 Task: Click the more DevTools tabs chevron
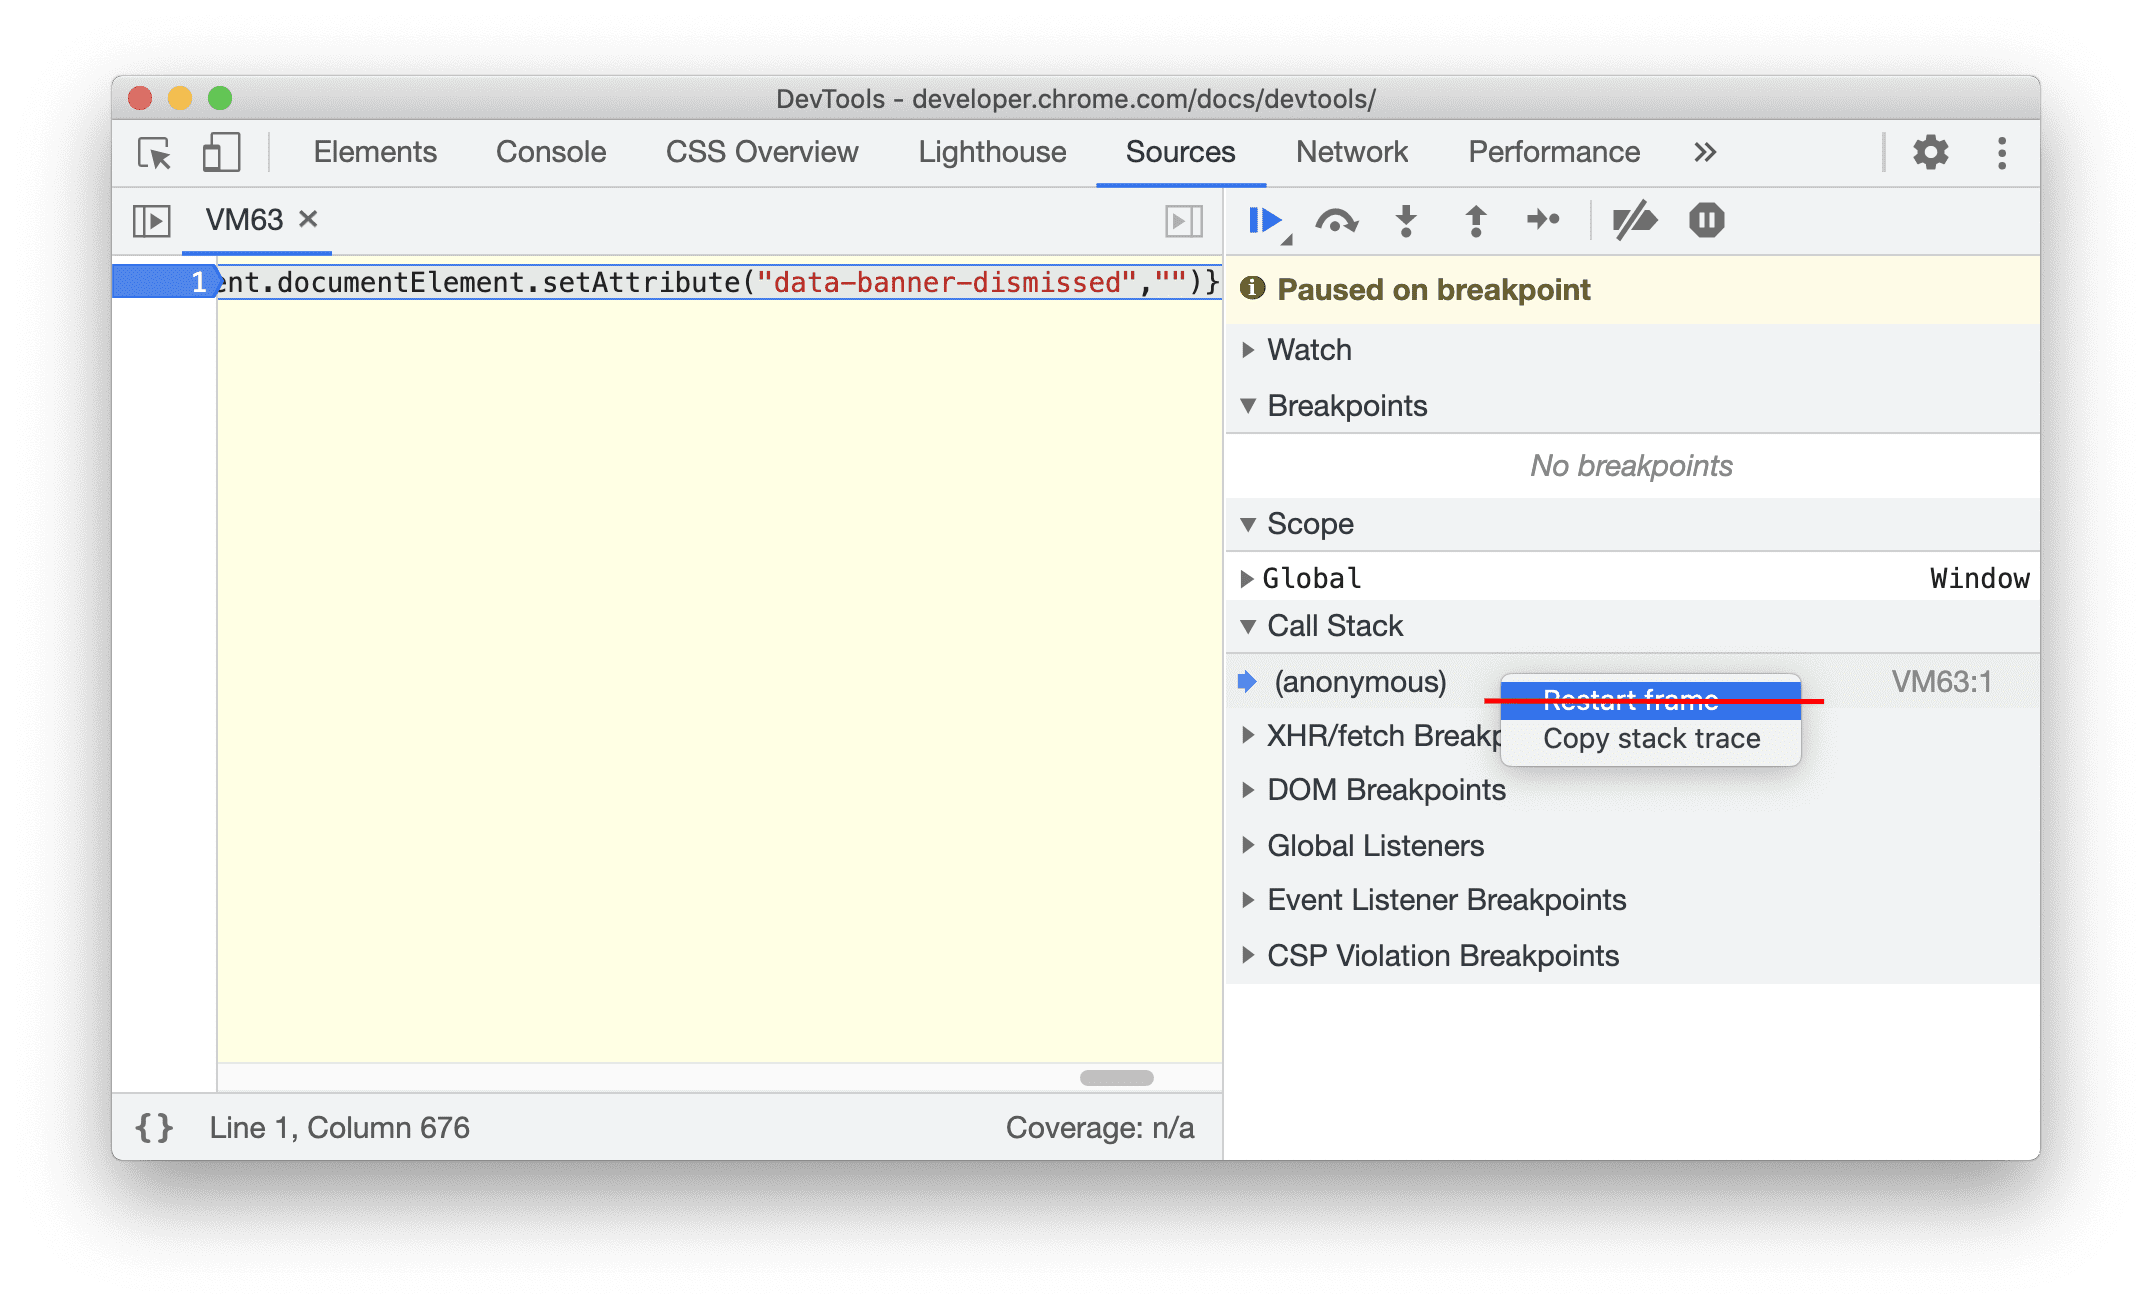[1705, 151]
